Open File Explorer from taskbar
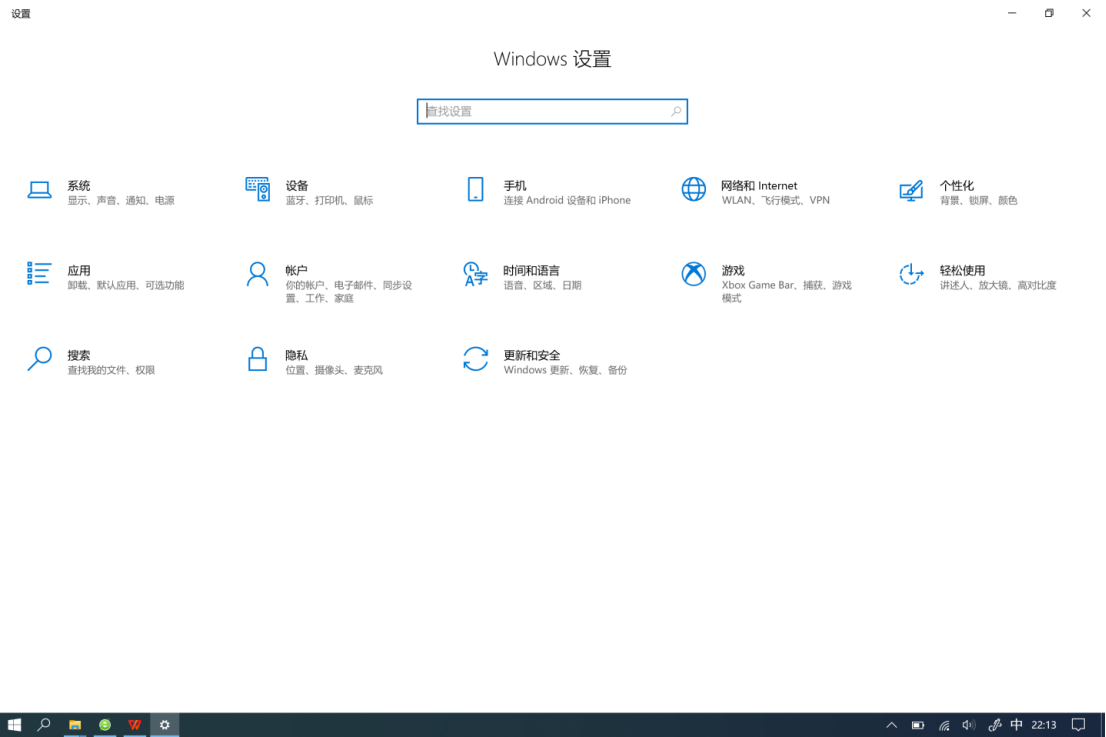The height and width of the screenshot is (737, 1106). (75, 724)
